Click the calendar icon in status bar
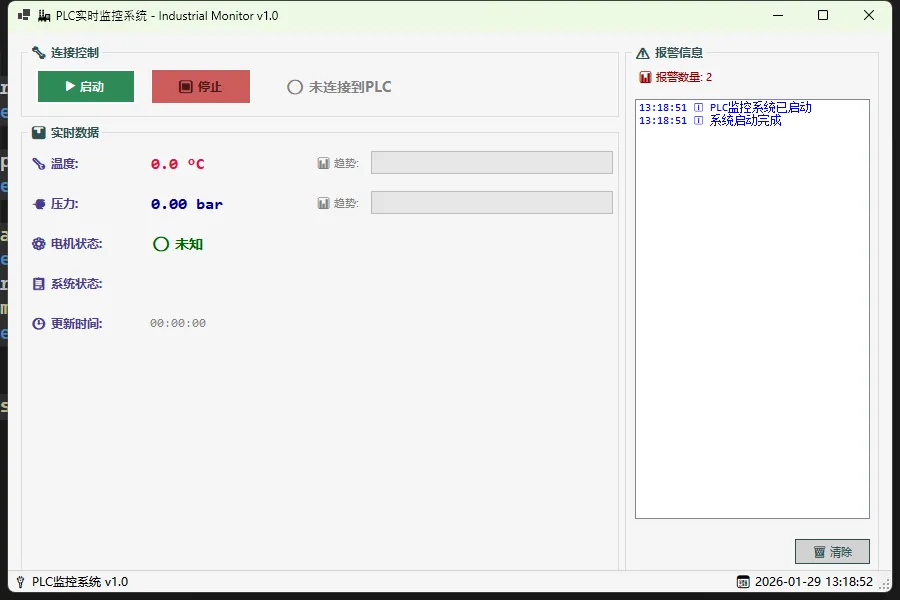 coord(743,582)
